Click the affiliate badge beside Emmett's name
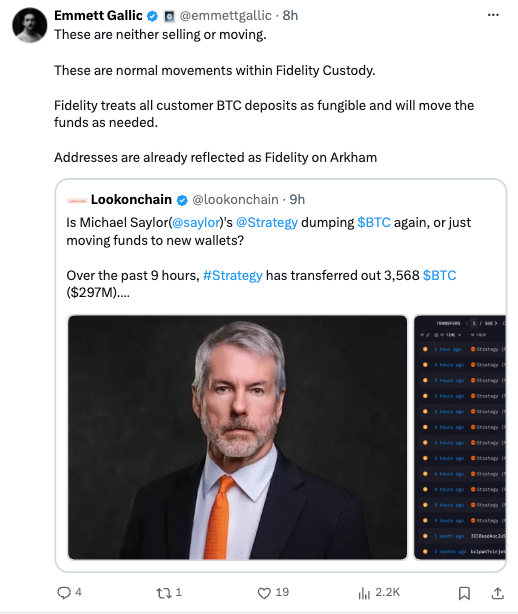This screenshot has height=614, width=518. (169, 16)
